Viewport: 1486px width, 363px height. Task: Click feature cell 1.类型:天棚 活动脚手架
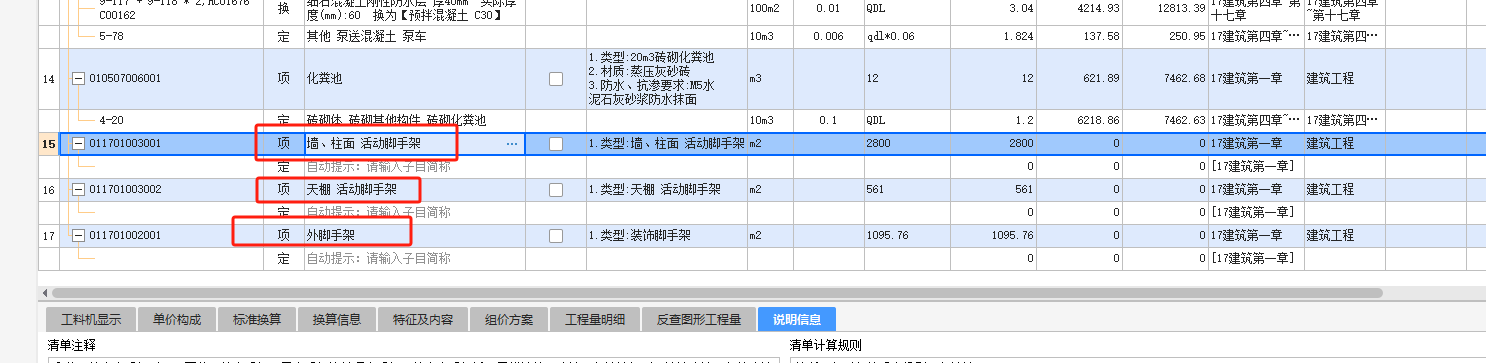point(666,189)
